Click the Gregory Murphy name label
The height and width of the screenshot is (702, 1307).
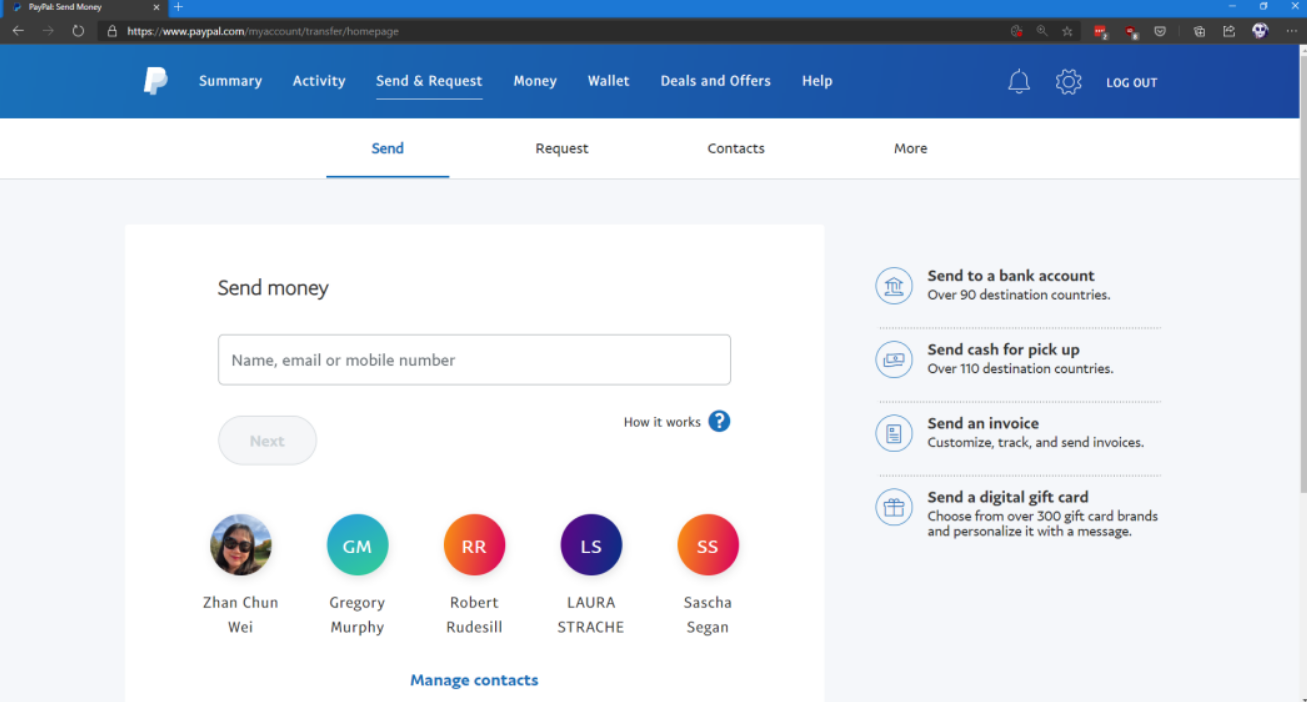pyautogui.click(x=357, y=615)
